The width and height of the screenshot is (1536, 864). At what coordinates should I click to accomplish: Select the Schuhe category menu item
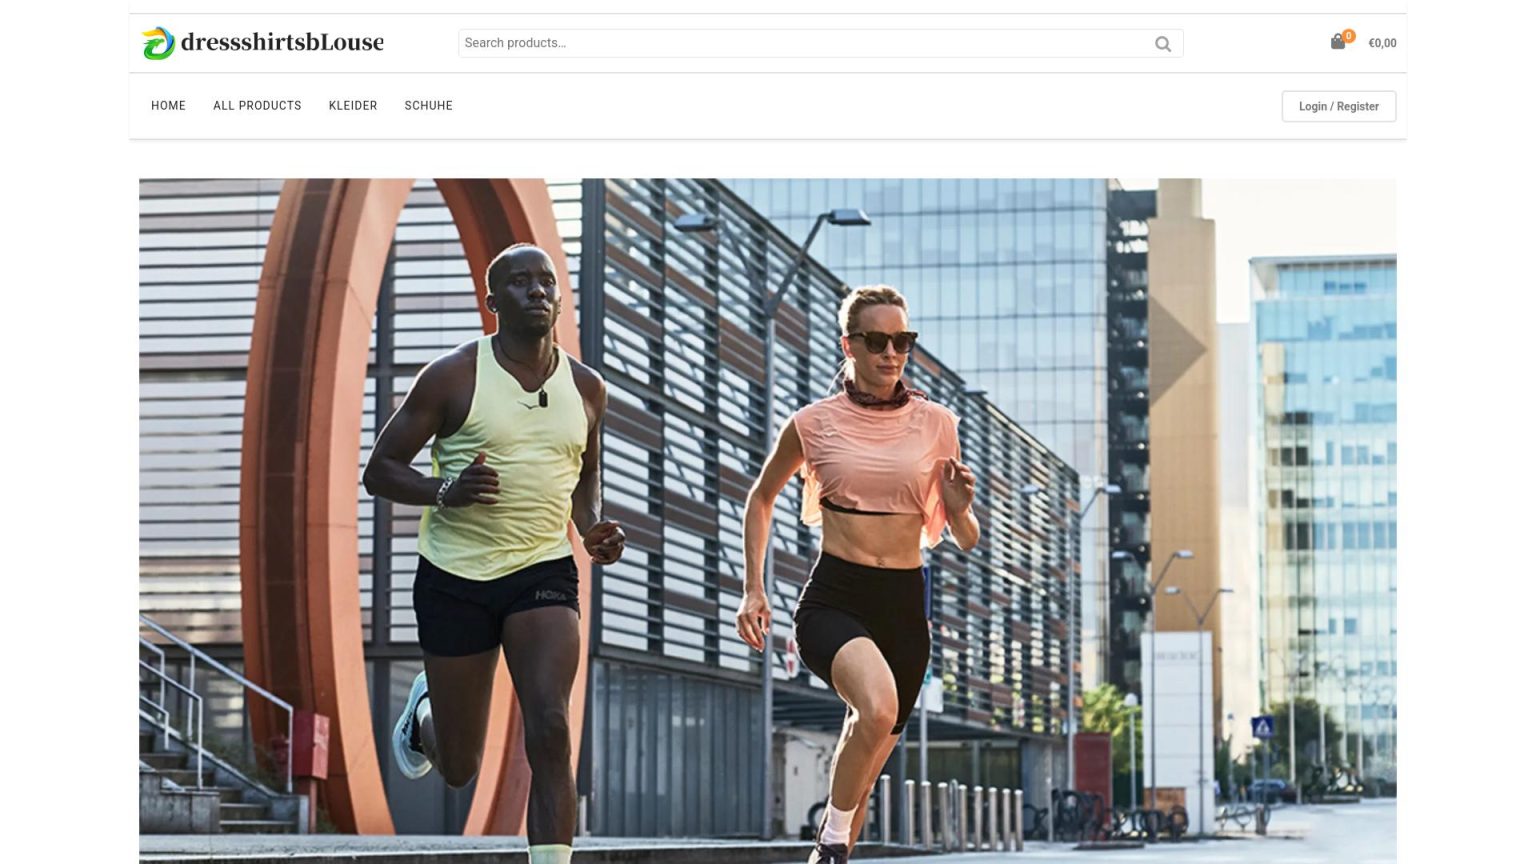coord(428,106)
